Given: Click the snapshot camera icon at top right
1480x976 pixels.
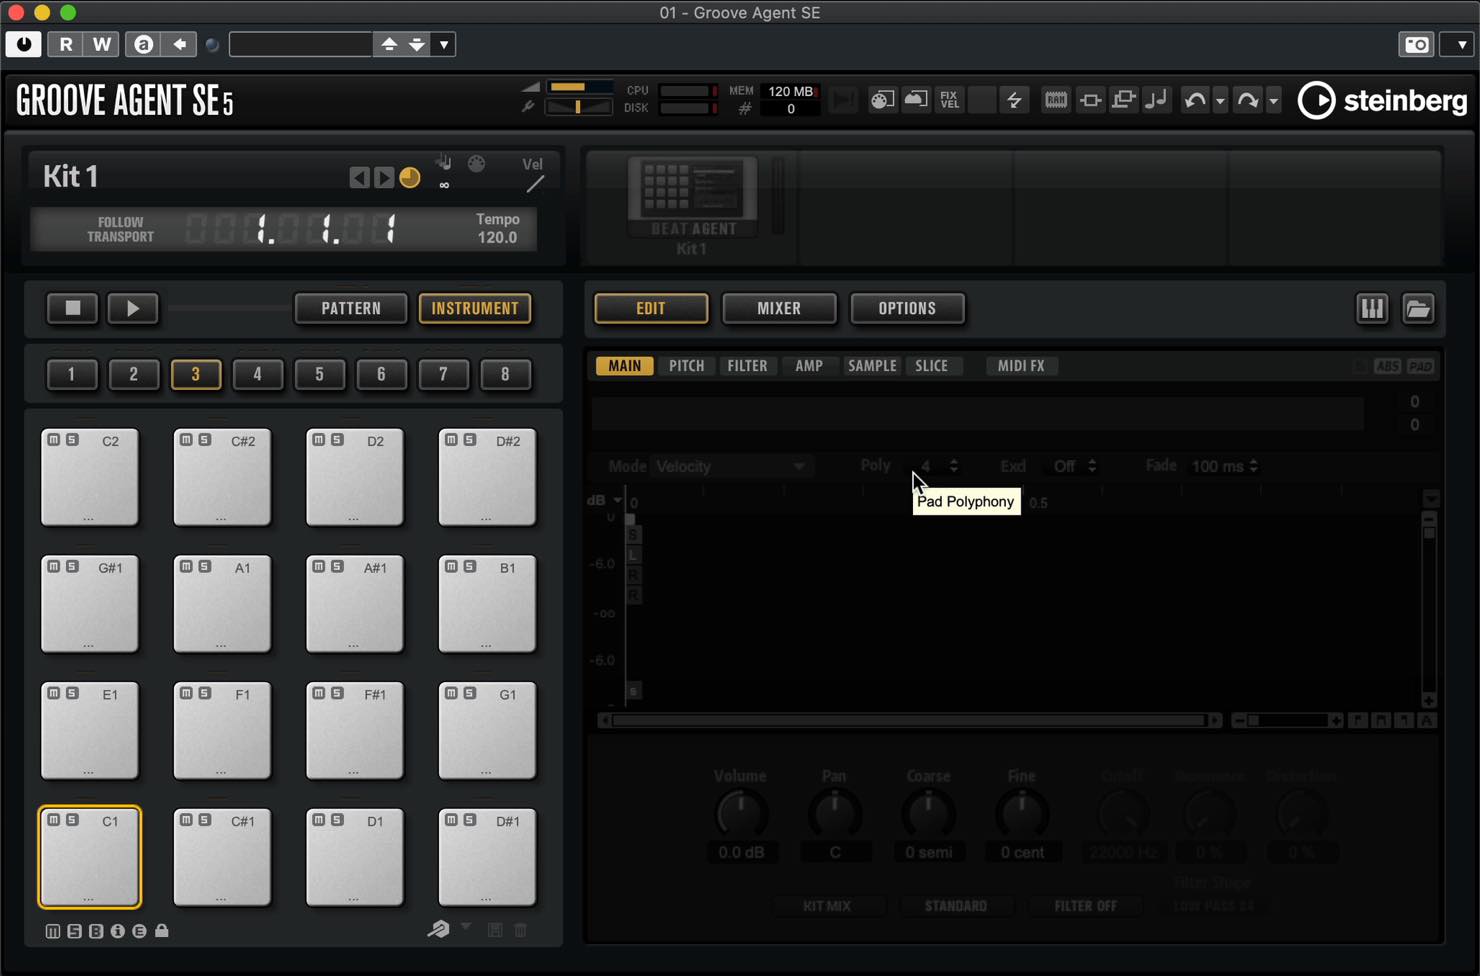Looking at the screenshot, I should click(x=1416, y=44).
